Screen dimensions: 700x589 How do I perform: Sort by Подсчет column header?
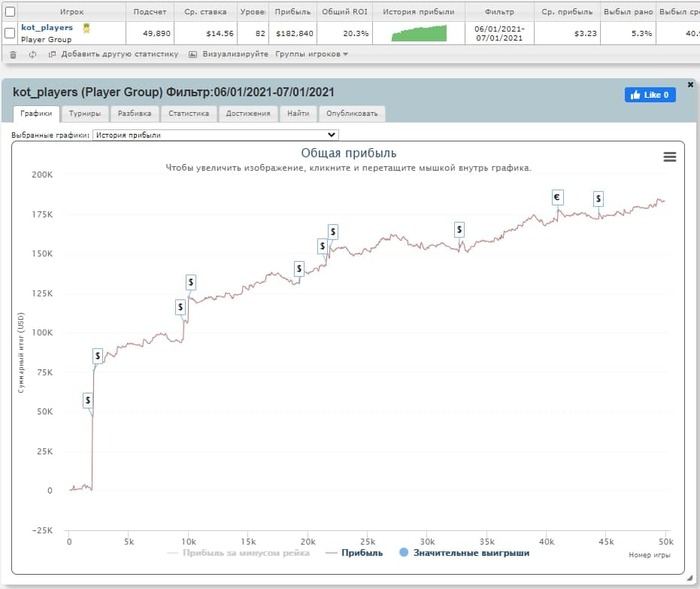pyautogui.click(x=150, y=12)
